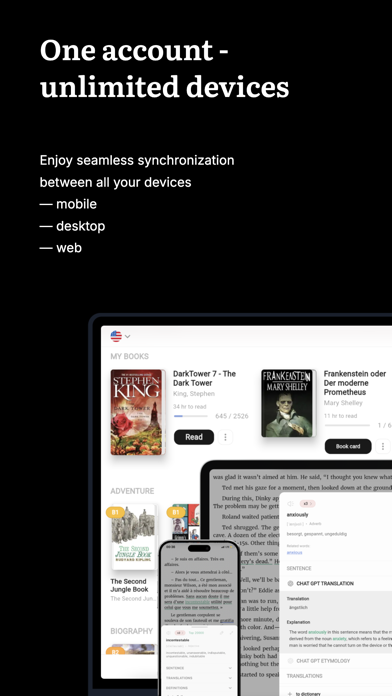This screenshot has height=696, width=392.
Task: Click B1 level badge on Second Jungle Book
Action: [115, 513]
